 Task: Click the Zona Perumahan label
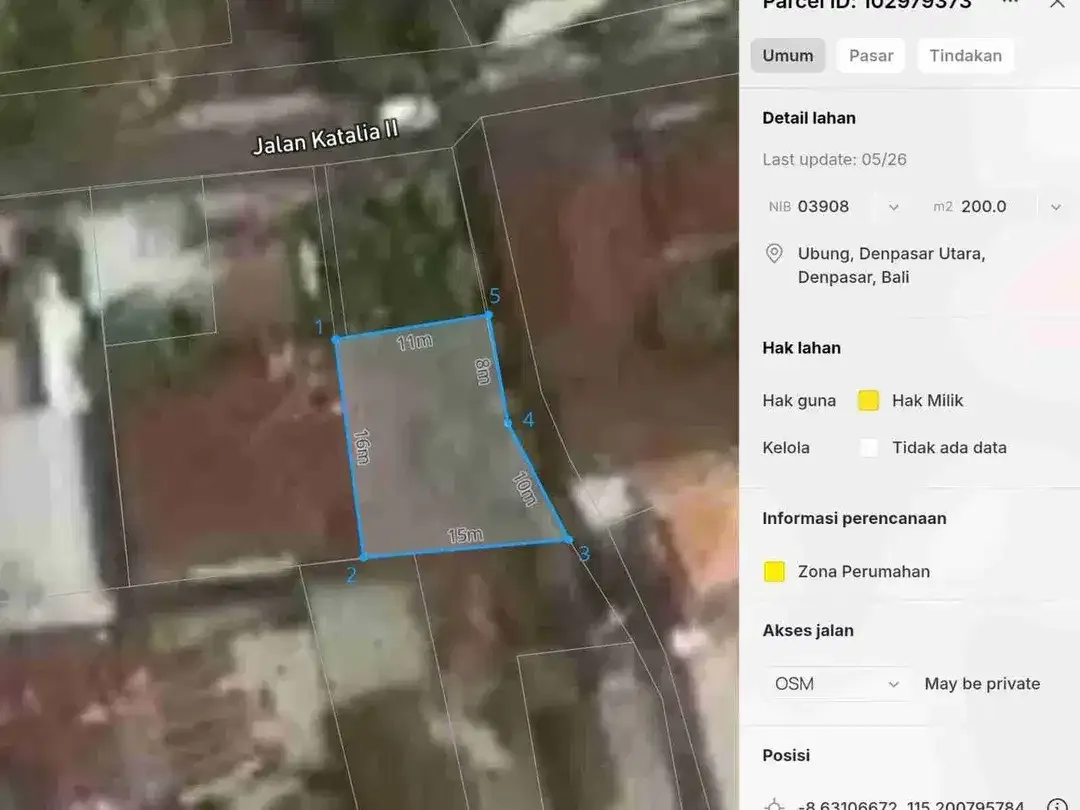point(864,572)
